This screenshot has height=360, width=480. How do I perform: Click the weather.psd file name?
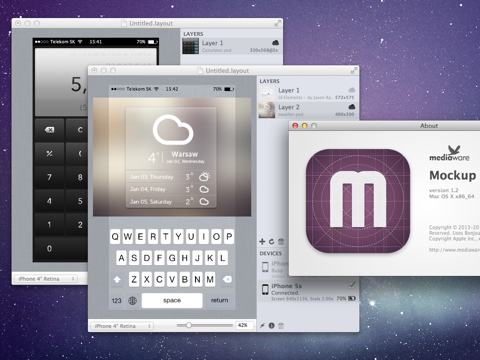coord(291,114)
